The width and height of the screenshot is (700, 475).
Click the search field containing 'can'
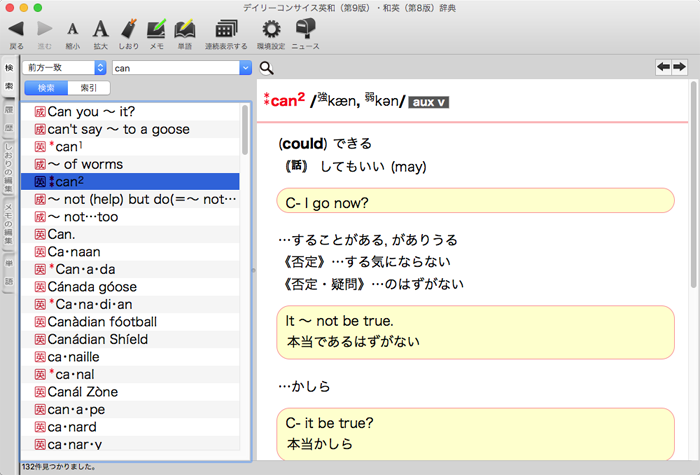[176, 68]
